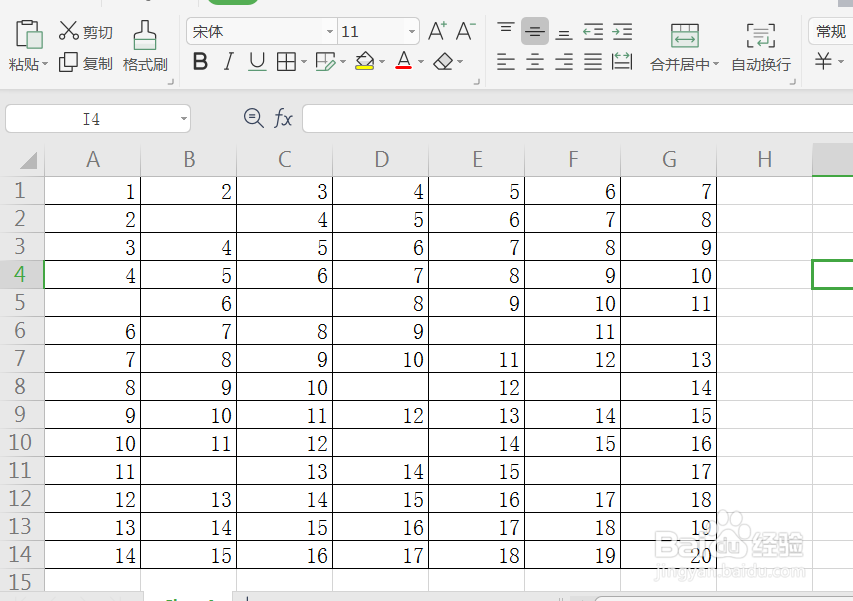Image resolution: width=853 pixels, height=601 pixels.
Task: Click cell F6 containing 11
Action: pyautogui.click(x=572, y=331)
